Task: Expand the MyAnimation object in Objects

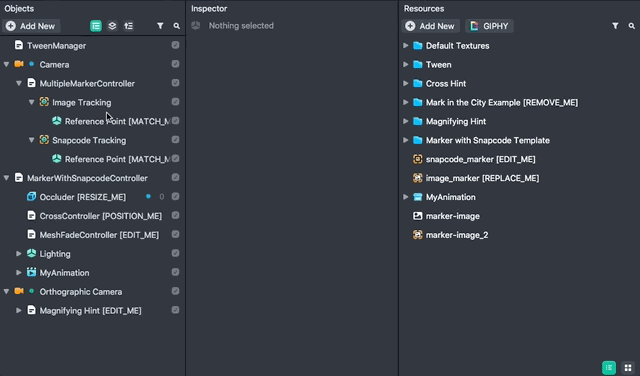Action: pos(19,272)
